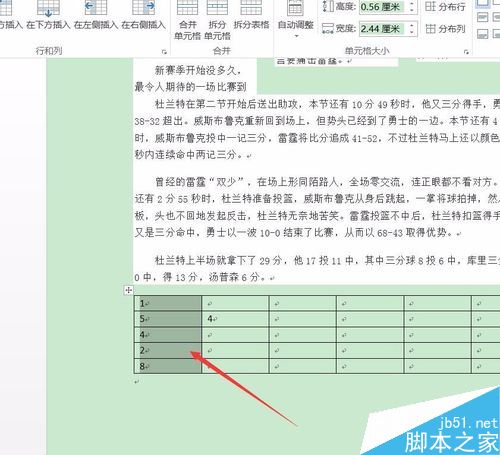Click Distribute Rows (分布行) button
The height and width of the screenshot is (455, 500).
(x=445, y=7)
